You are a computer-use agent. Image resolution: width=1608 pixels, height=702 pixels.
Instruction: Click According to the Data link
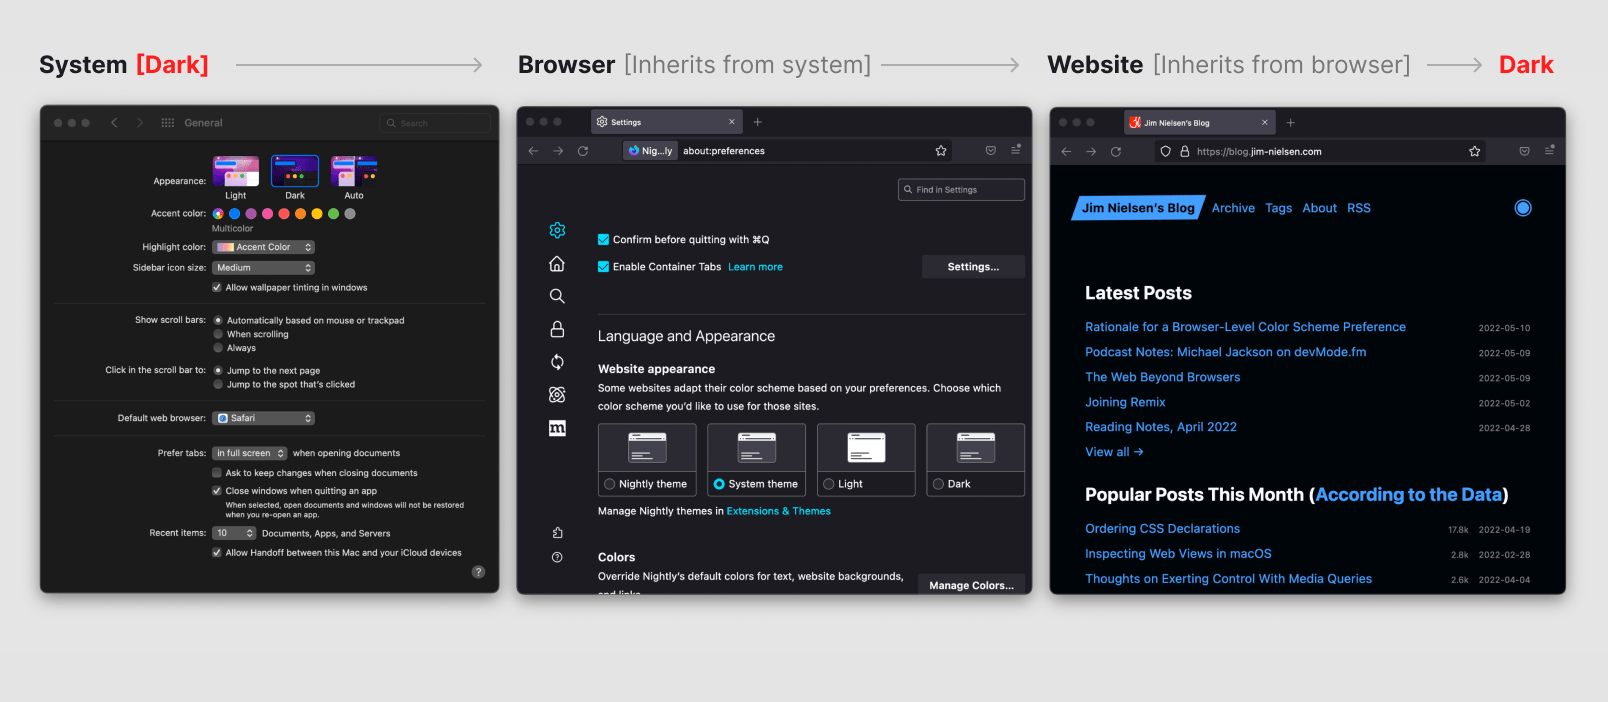tap(1409, 495)
